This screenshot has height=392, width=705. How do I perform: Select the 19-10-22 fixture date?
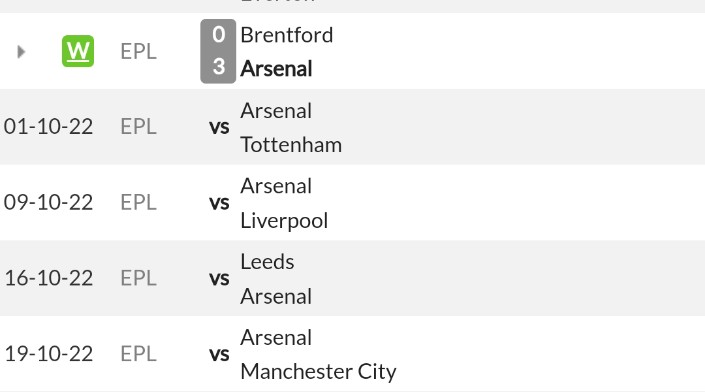pos(49,354)
